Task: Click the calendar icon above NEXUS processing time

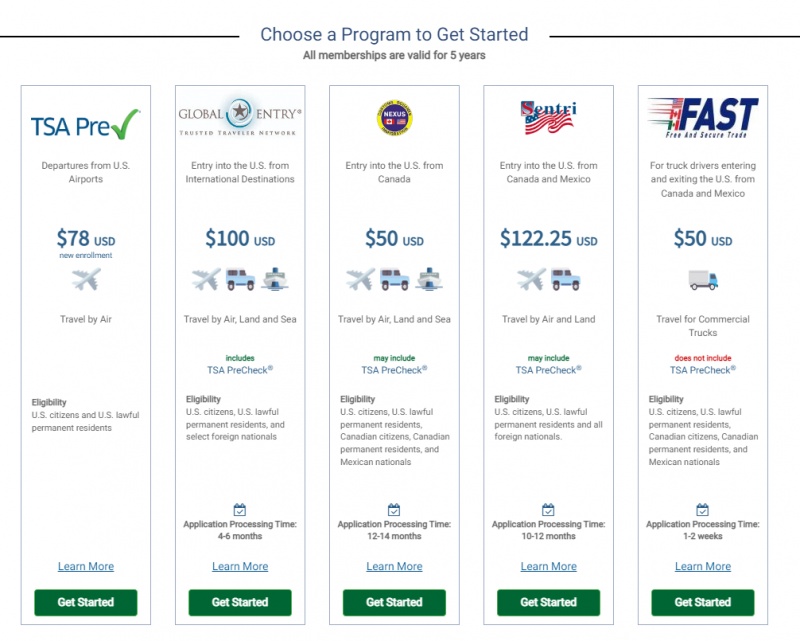Action: tap(394, 509)
